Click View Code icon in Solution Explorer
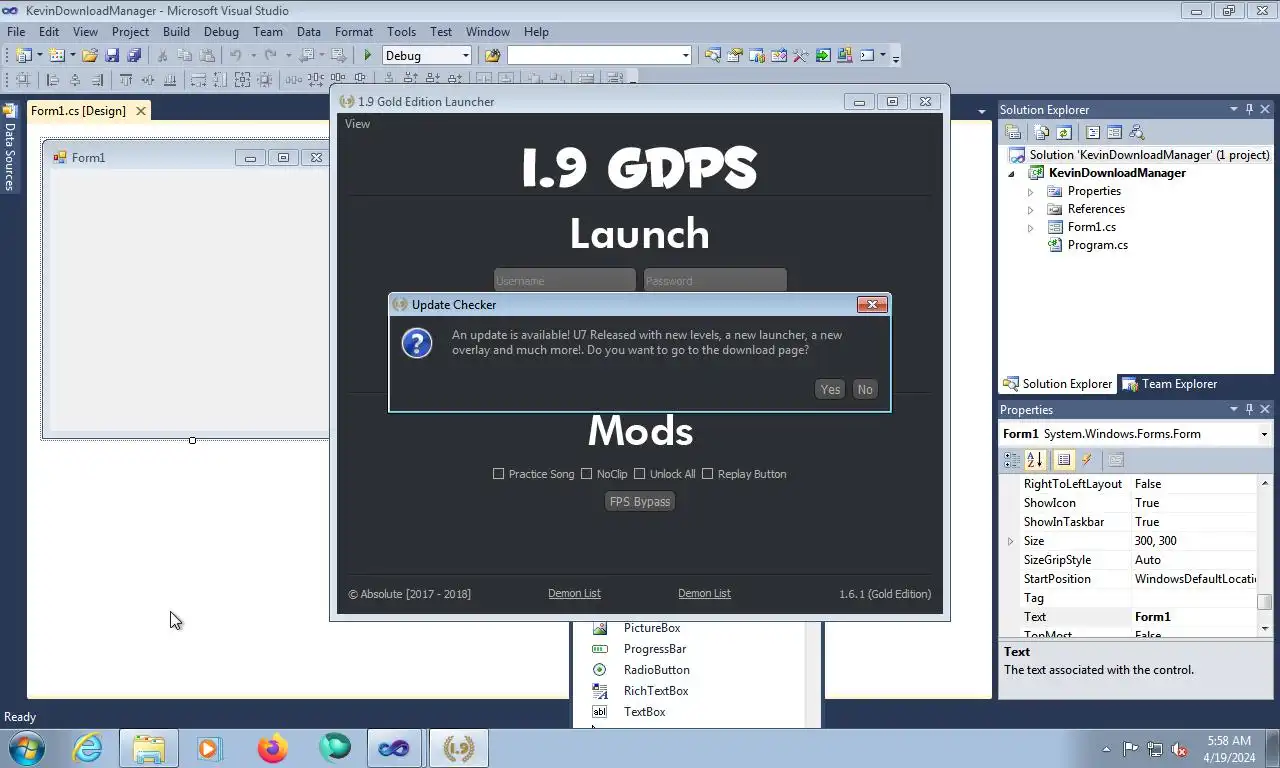The image size is (1280, 768). (x=1093, y=132)
